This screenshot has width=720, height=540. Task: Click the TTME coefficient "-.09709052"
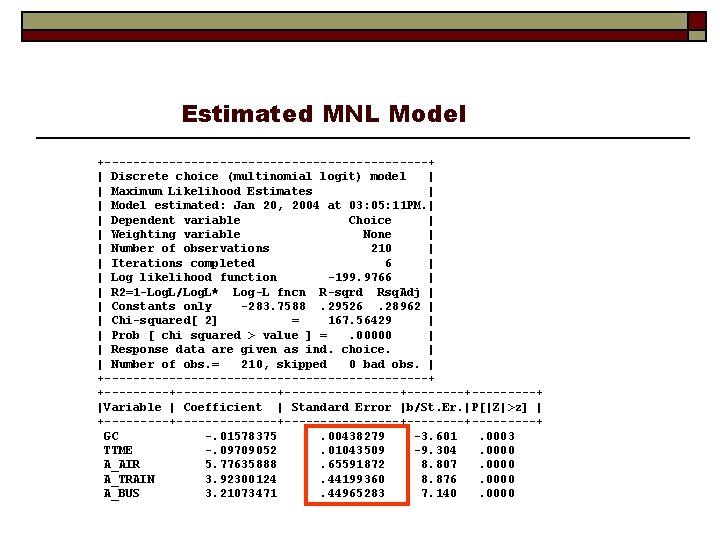tap(241, 450)
